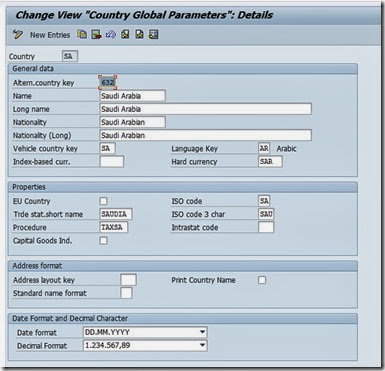Click the Delete entry toolbar icon
This screenshot has width=385, height=371.
96,34
